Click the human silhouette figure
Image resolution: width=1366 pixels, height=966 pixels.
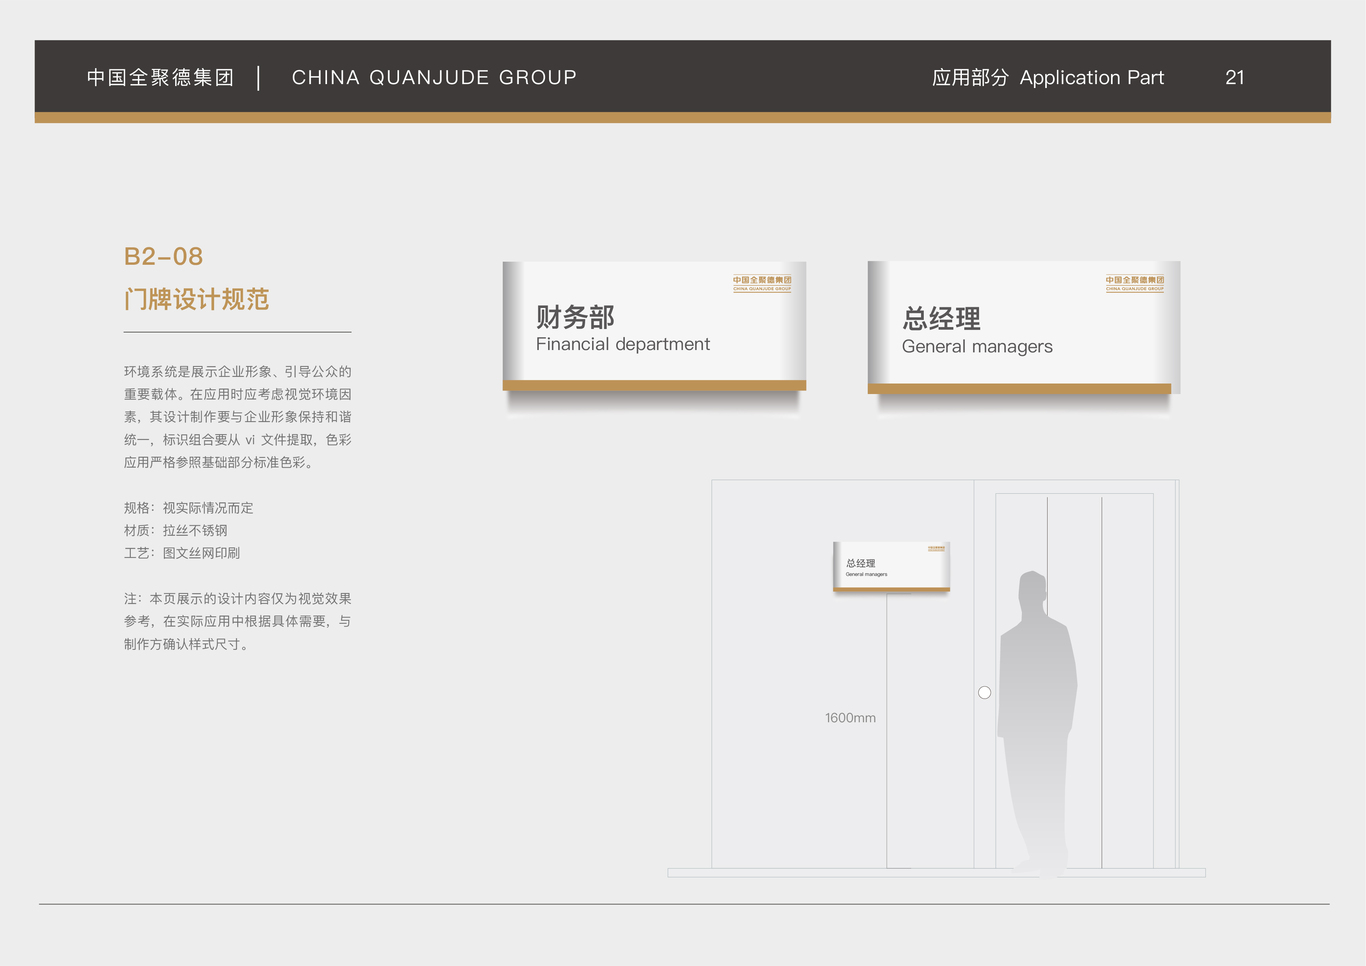point(1037,724)
